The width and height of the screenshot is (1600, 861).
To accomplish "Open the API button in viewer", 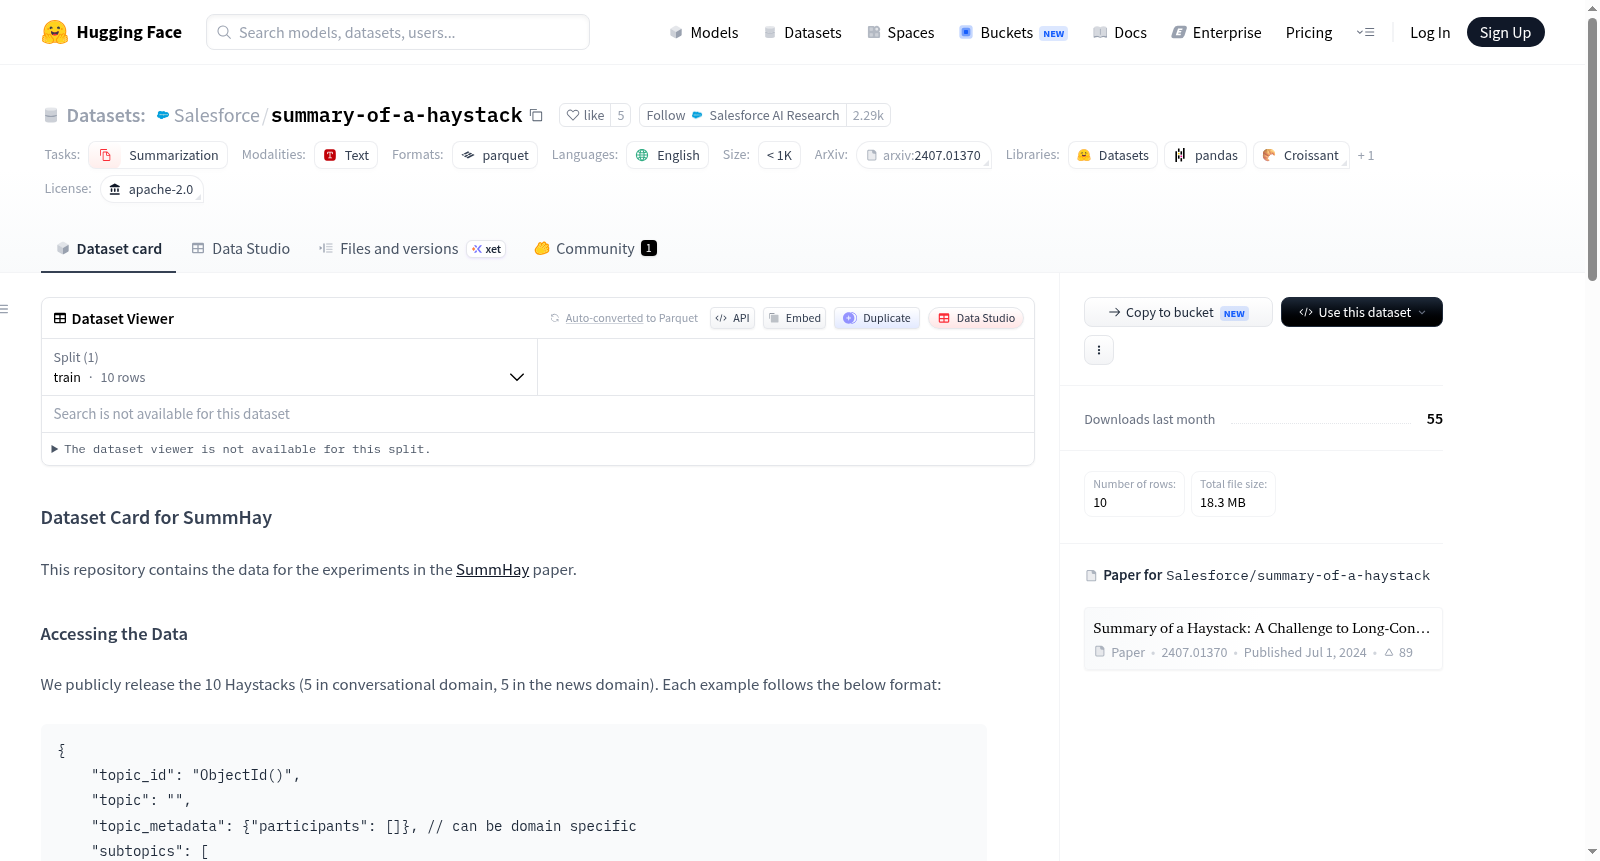I will (x=732, y=318).
